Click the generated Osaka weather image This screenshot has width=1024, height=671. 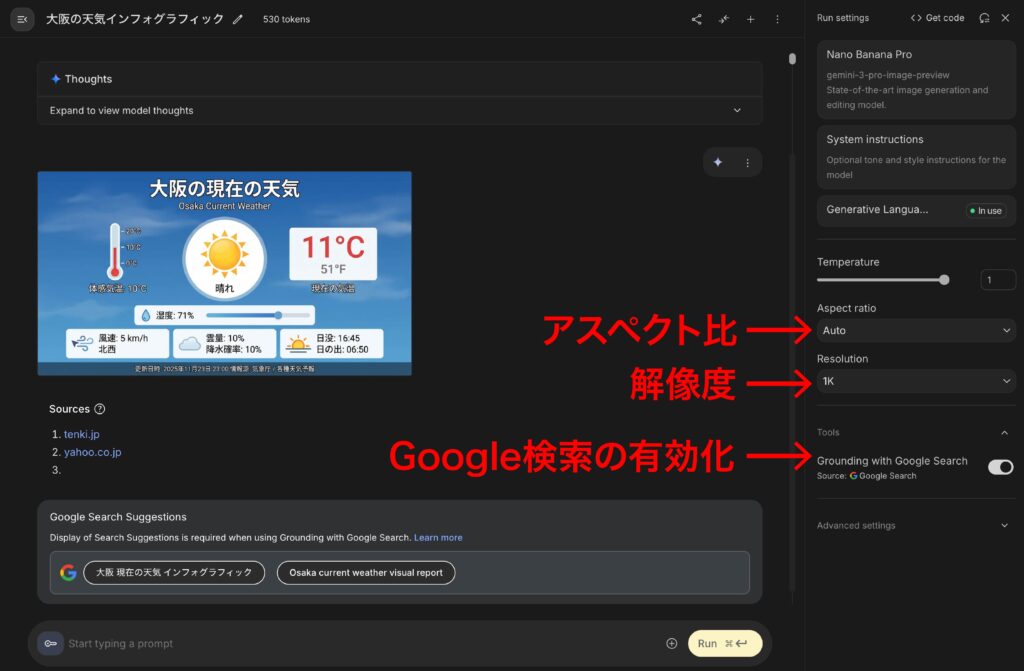(x=224, y=273)
